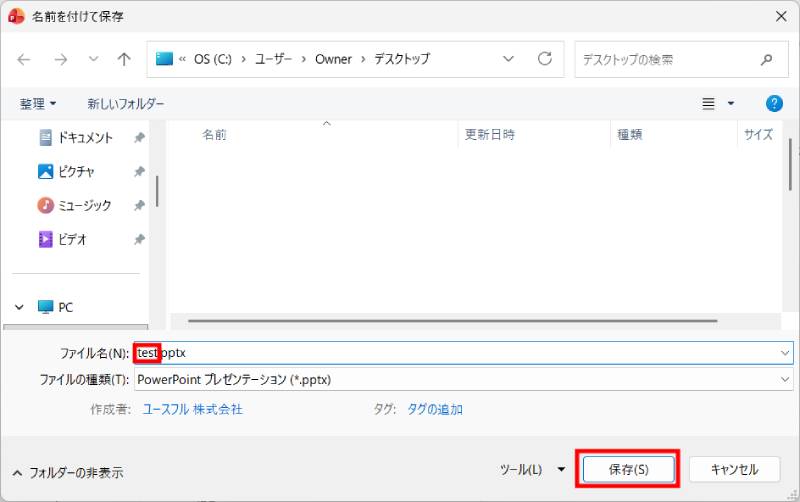Go forward using the right arrow
Viewport: 800px width, 502px height.
(x=61, y=60)
